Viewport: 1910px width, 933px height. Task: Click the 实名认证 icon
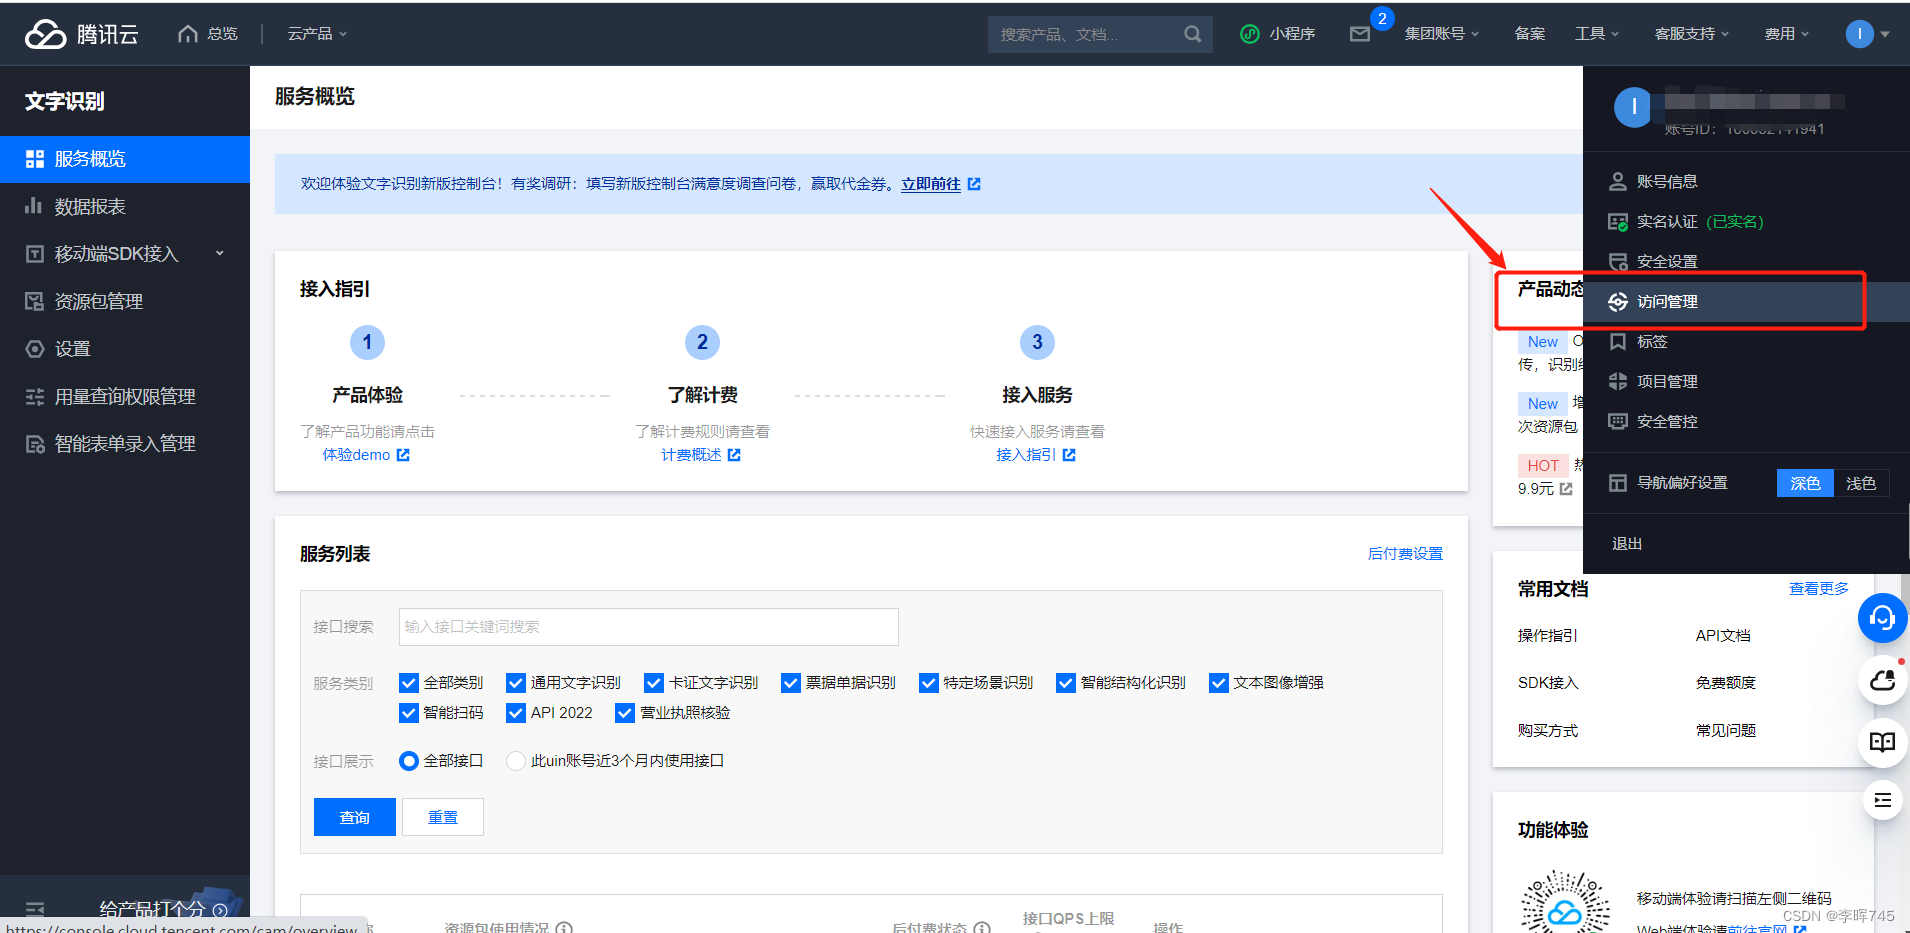[1617, 222]
